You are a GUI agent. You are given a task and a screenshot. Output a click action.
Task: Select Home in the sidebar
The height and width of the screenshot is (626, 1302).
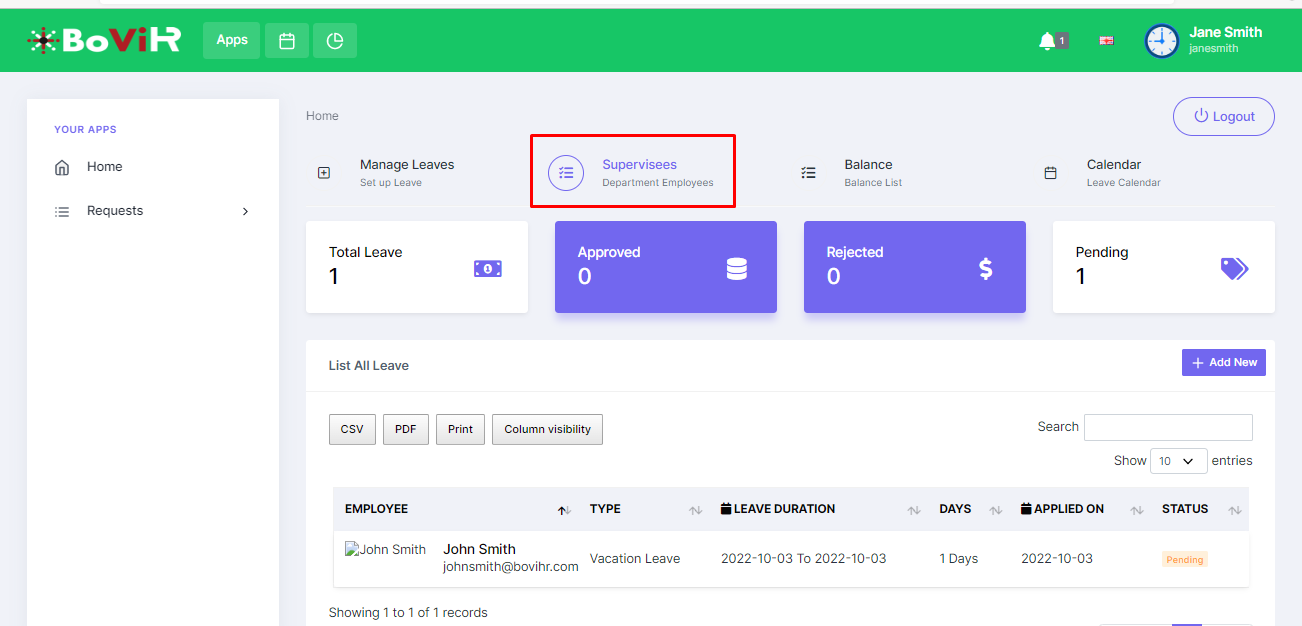104,167
